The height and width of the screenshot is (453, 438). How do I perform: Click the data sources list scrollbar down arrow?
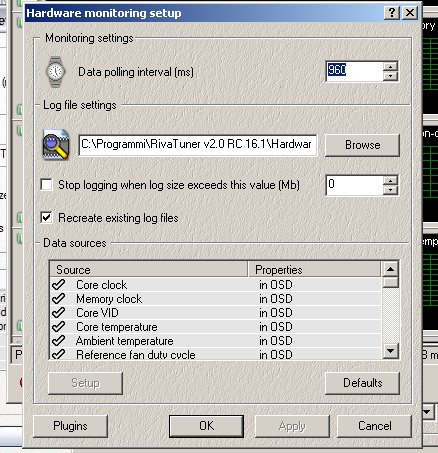[x=390, y=351]
